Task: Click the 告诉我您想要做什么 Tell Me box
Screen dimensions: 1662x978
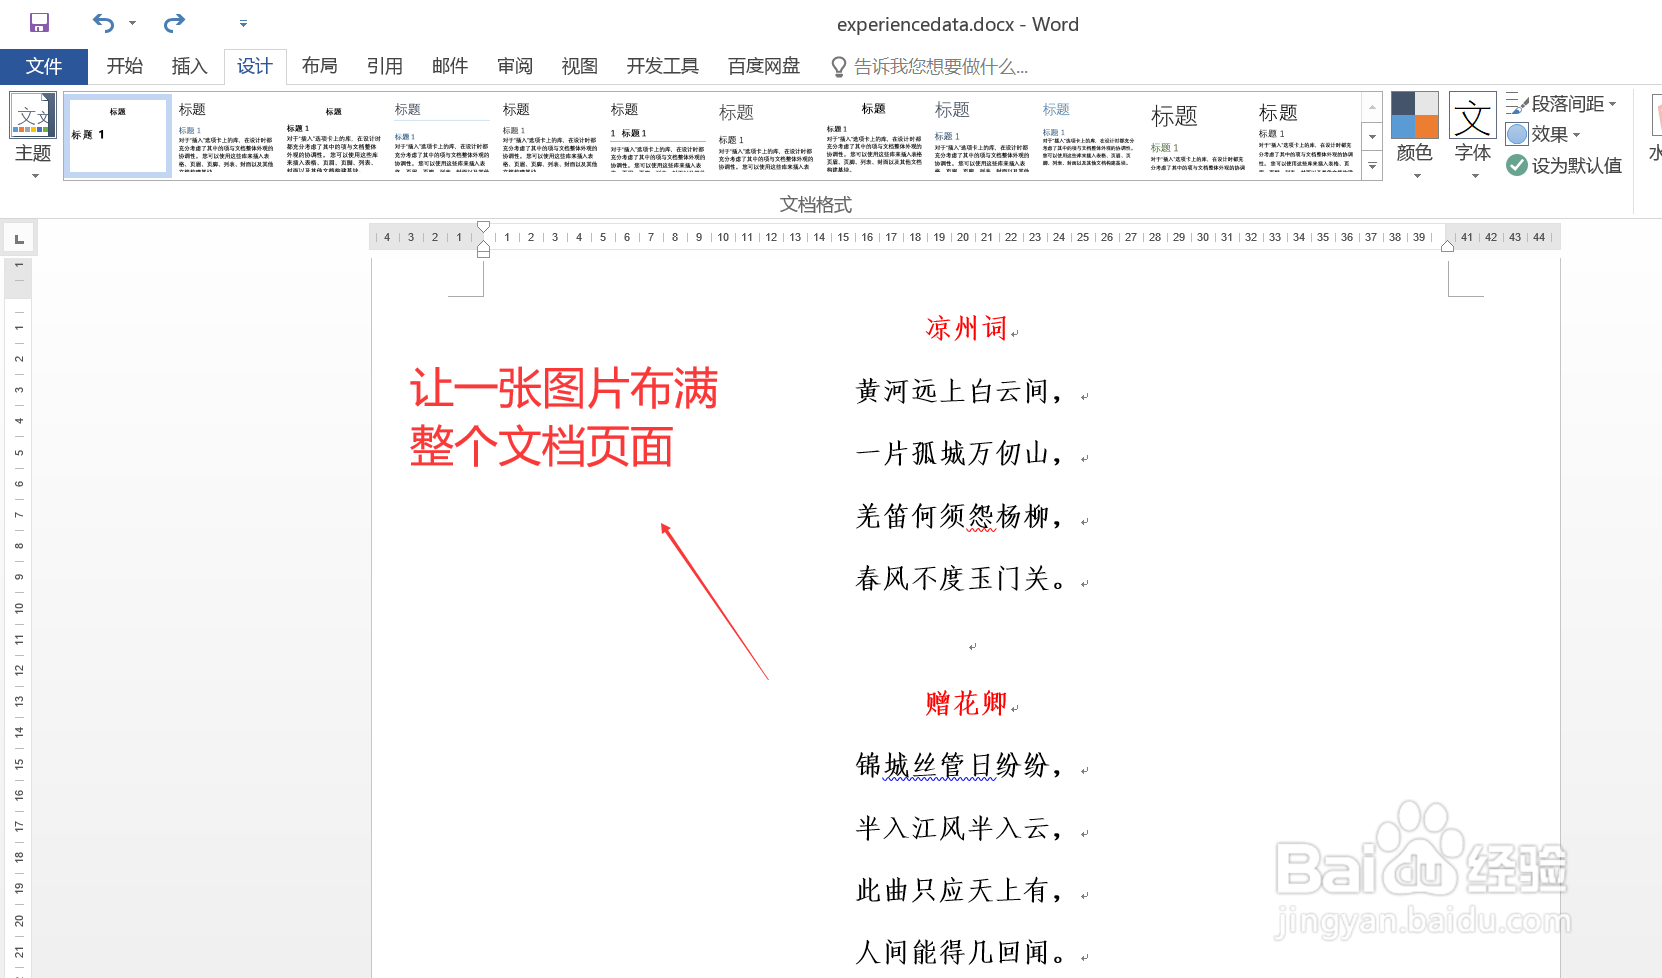Action: click(x=938, y=66)
